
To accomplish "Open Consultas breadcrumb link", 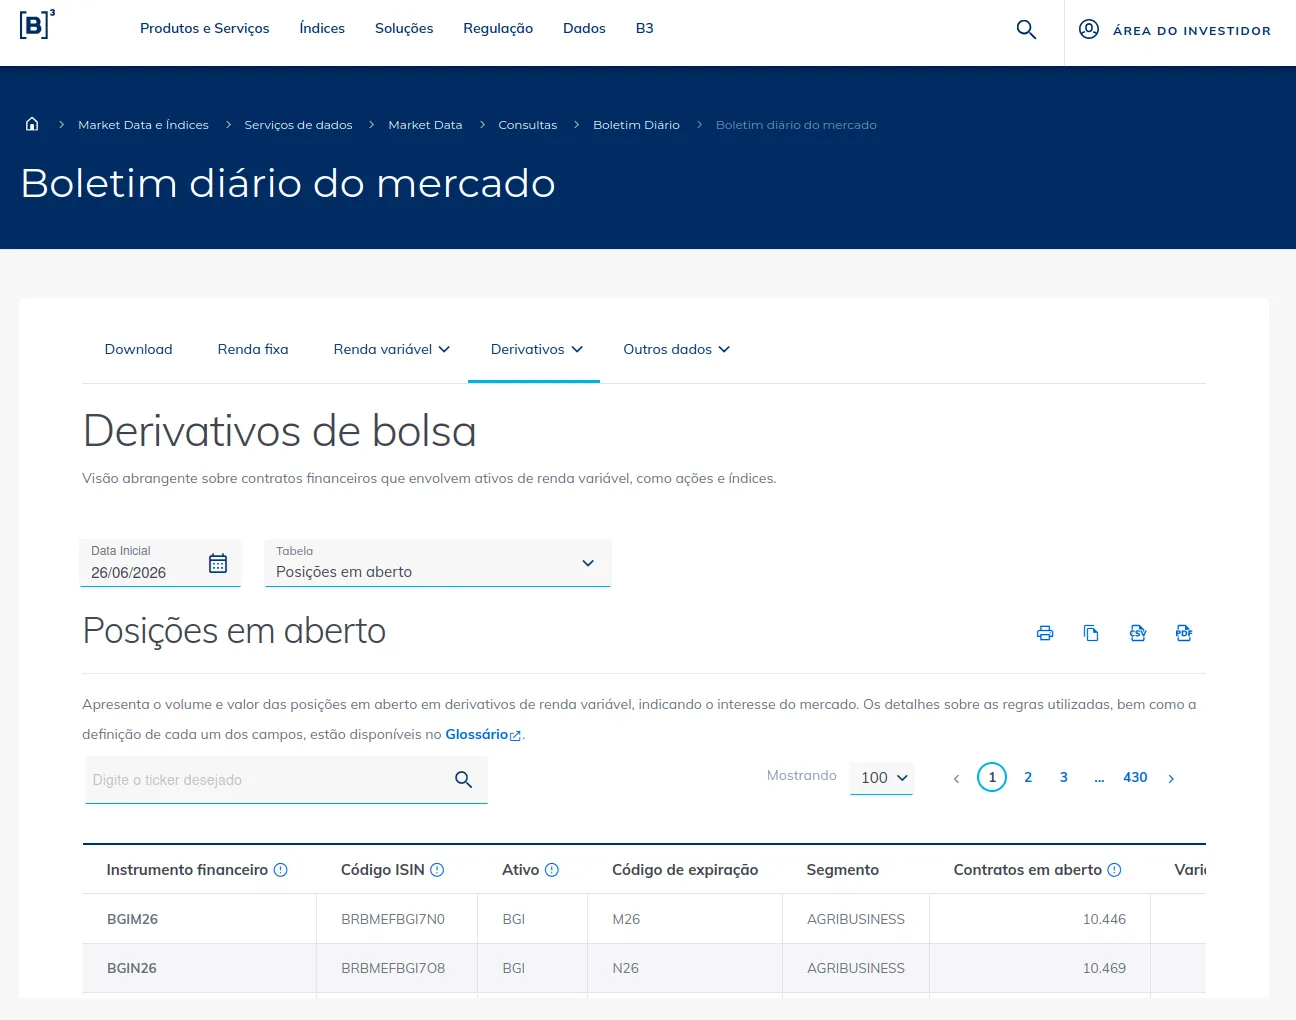I will [528, 125].
